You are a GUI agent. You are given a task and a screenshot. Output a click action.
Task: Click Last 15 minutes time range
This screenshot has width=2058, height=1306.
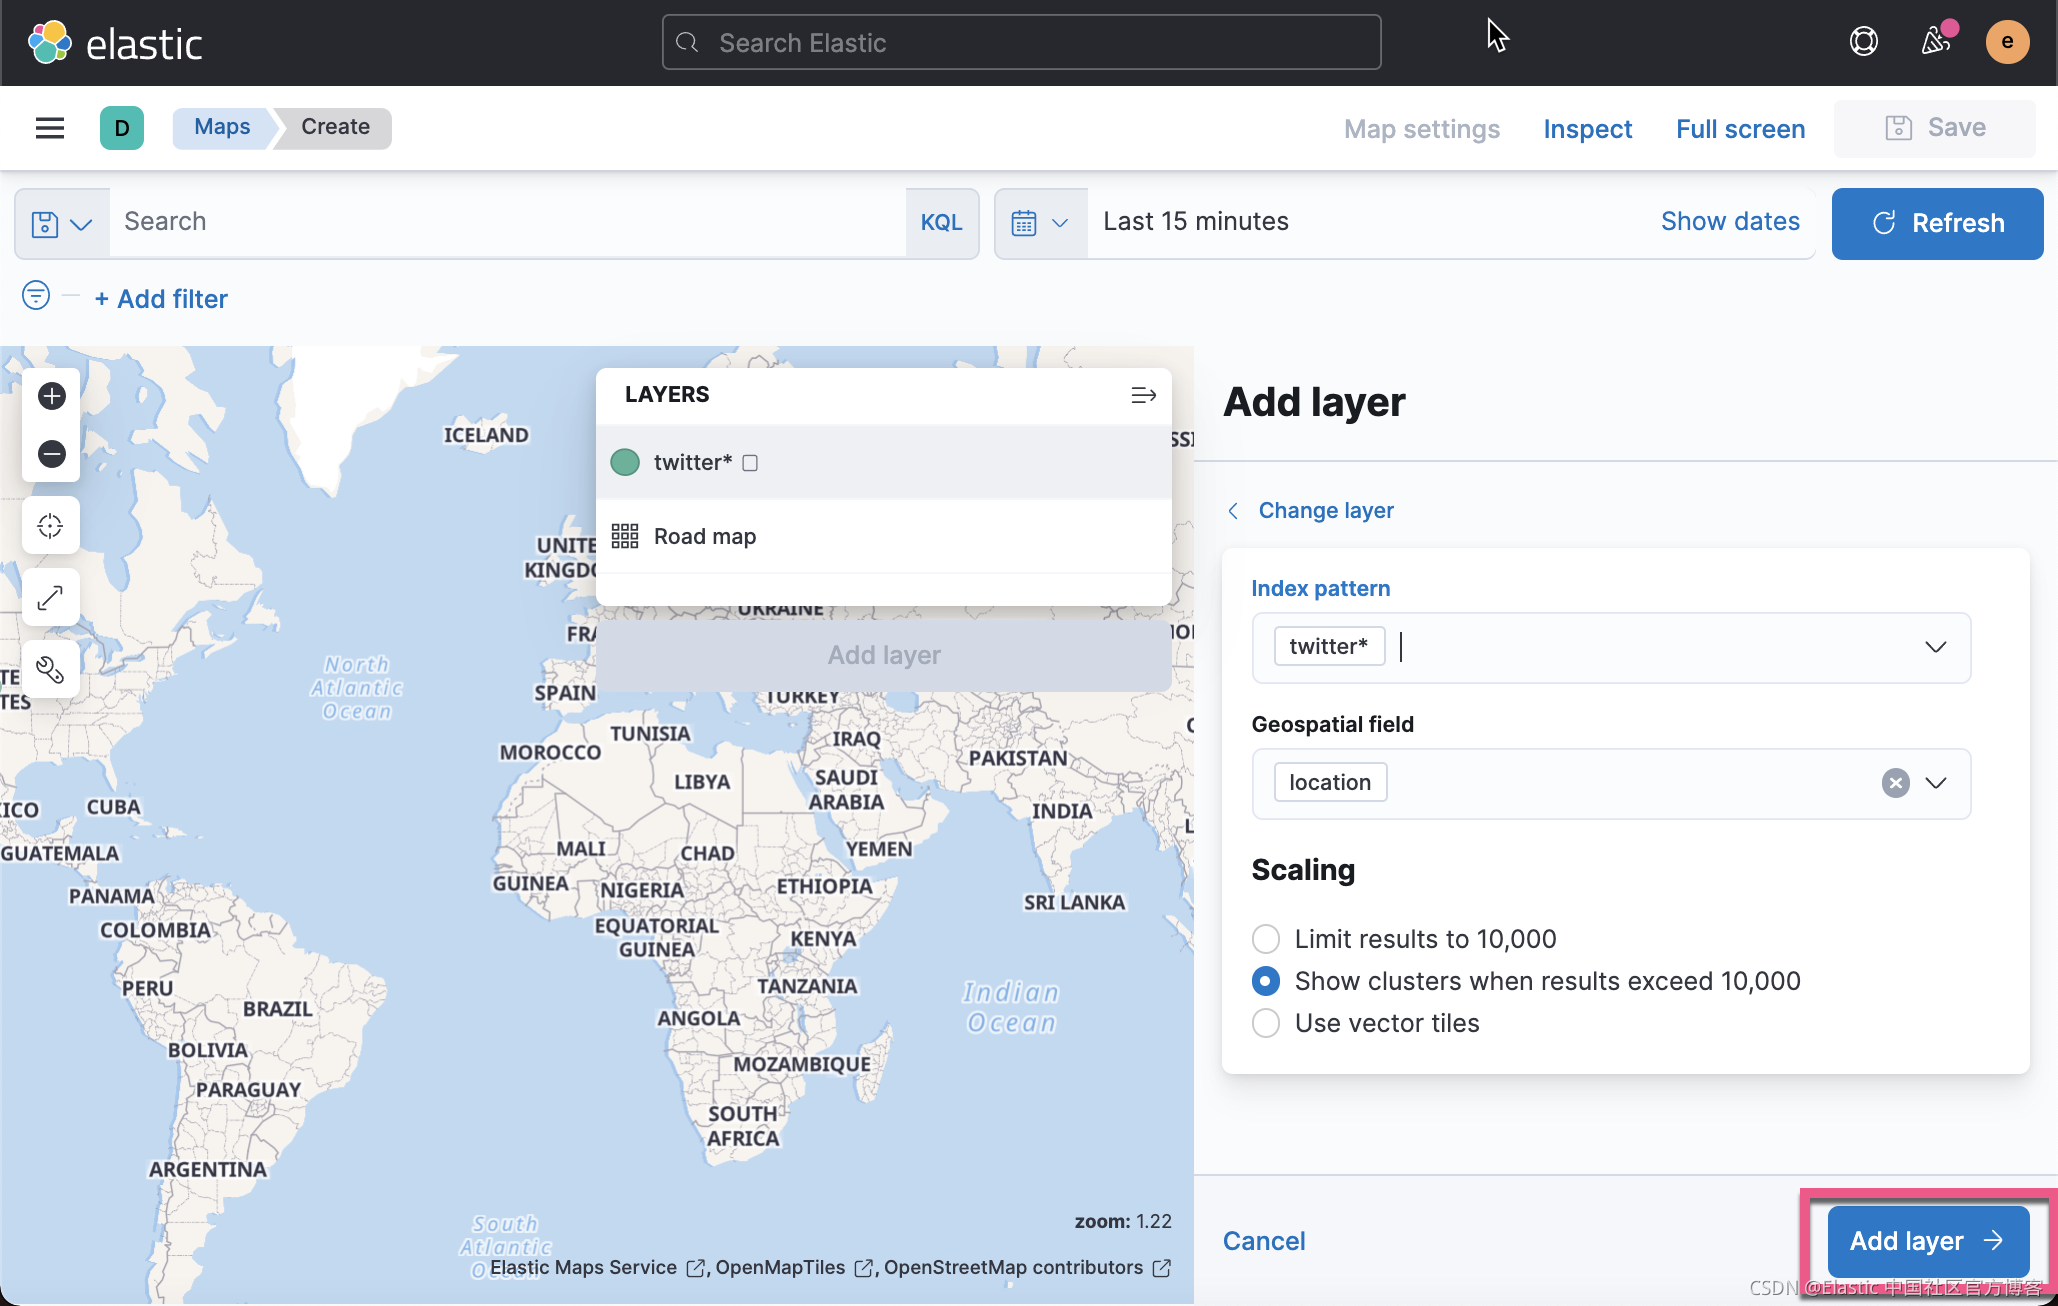point(1196,222)
